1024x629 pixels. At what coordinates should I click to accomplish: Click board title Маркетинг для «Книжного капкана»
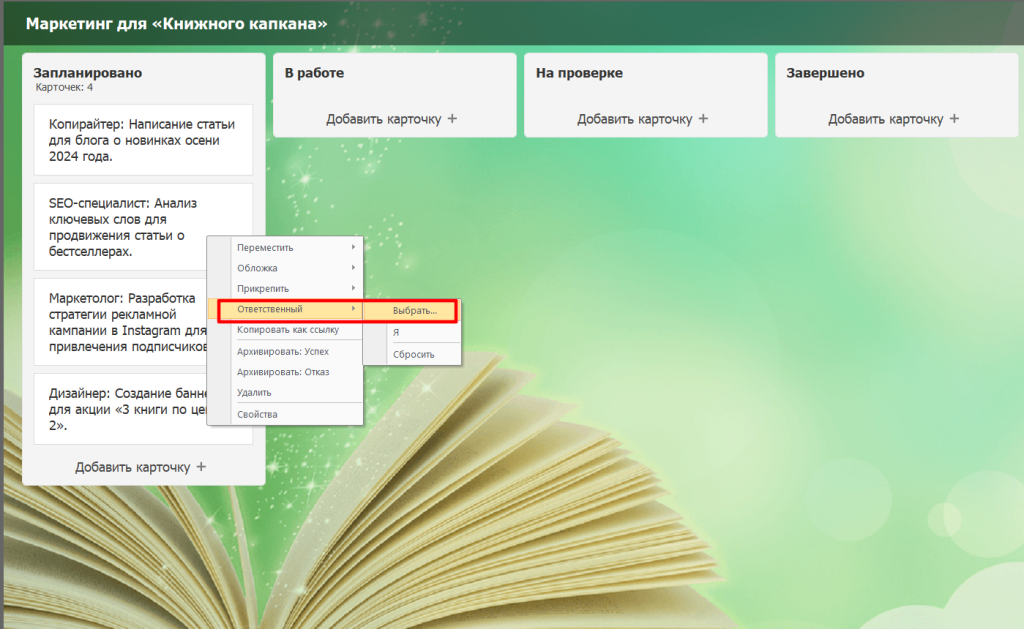tap(176, 24)
